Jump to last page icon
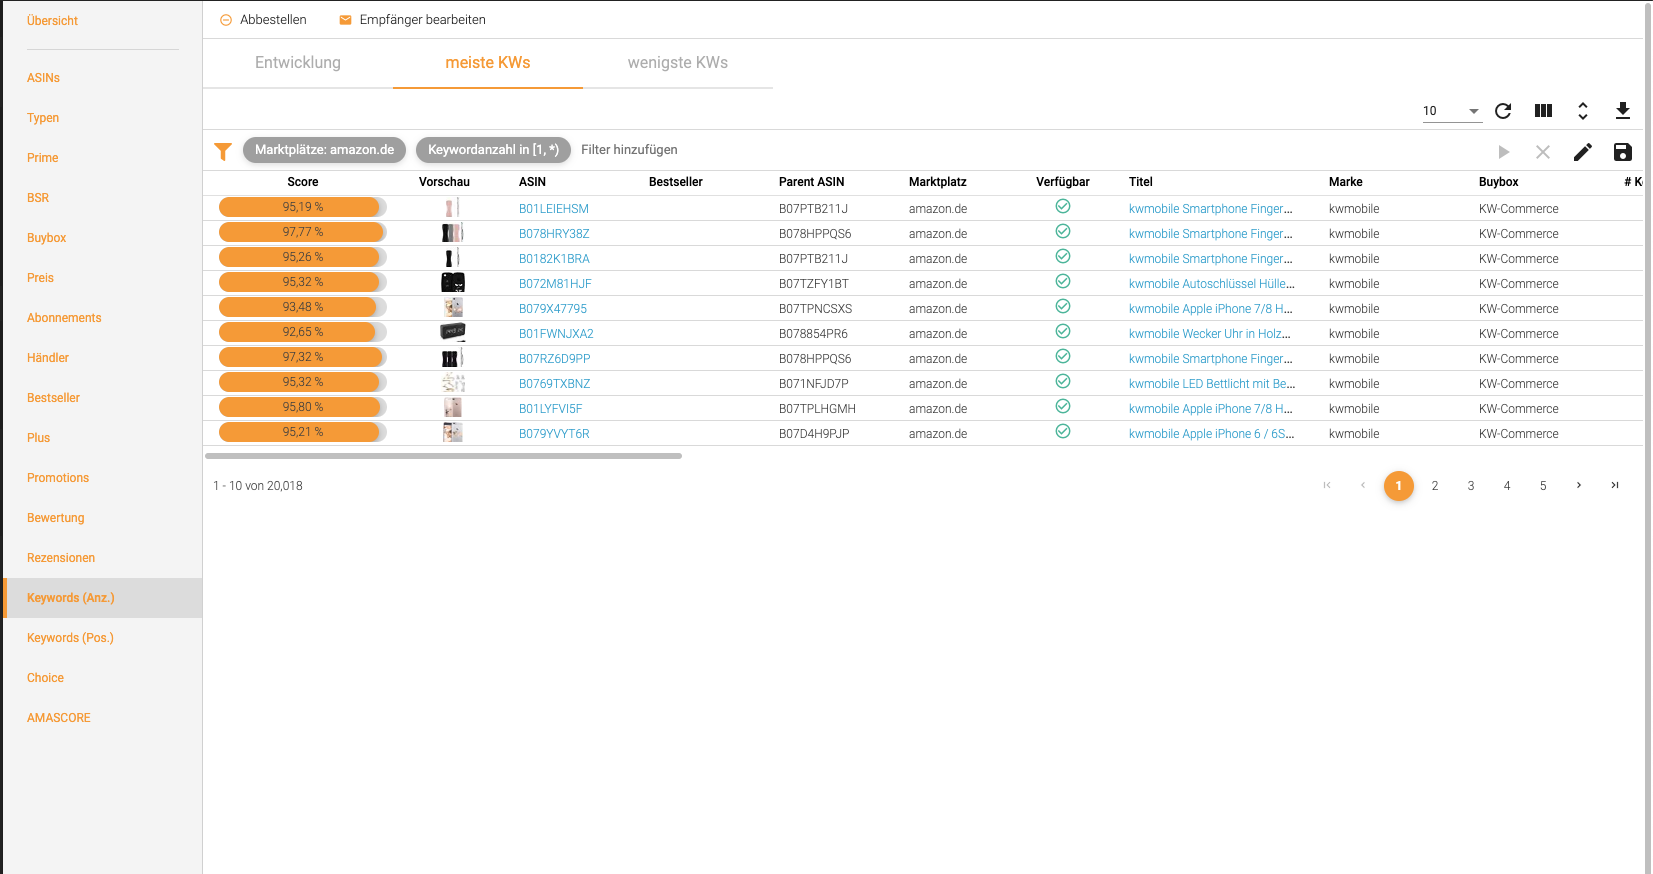 [1615, 485]
